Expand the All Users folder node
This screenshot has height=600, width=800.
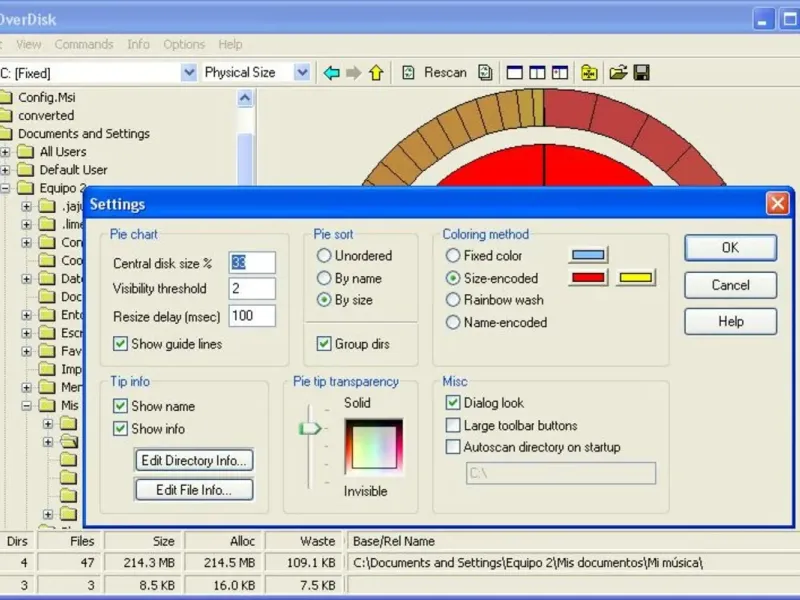pos(5,152)
